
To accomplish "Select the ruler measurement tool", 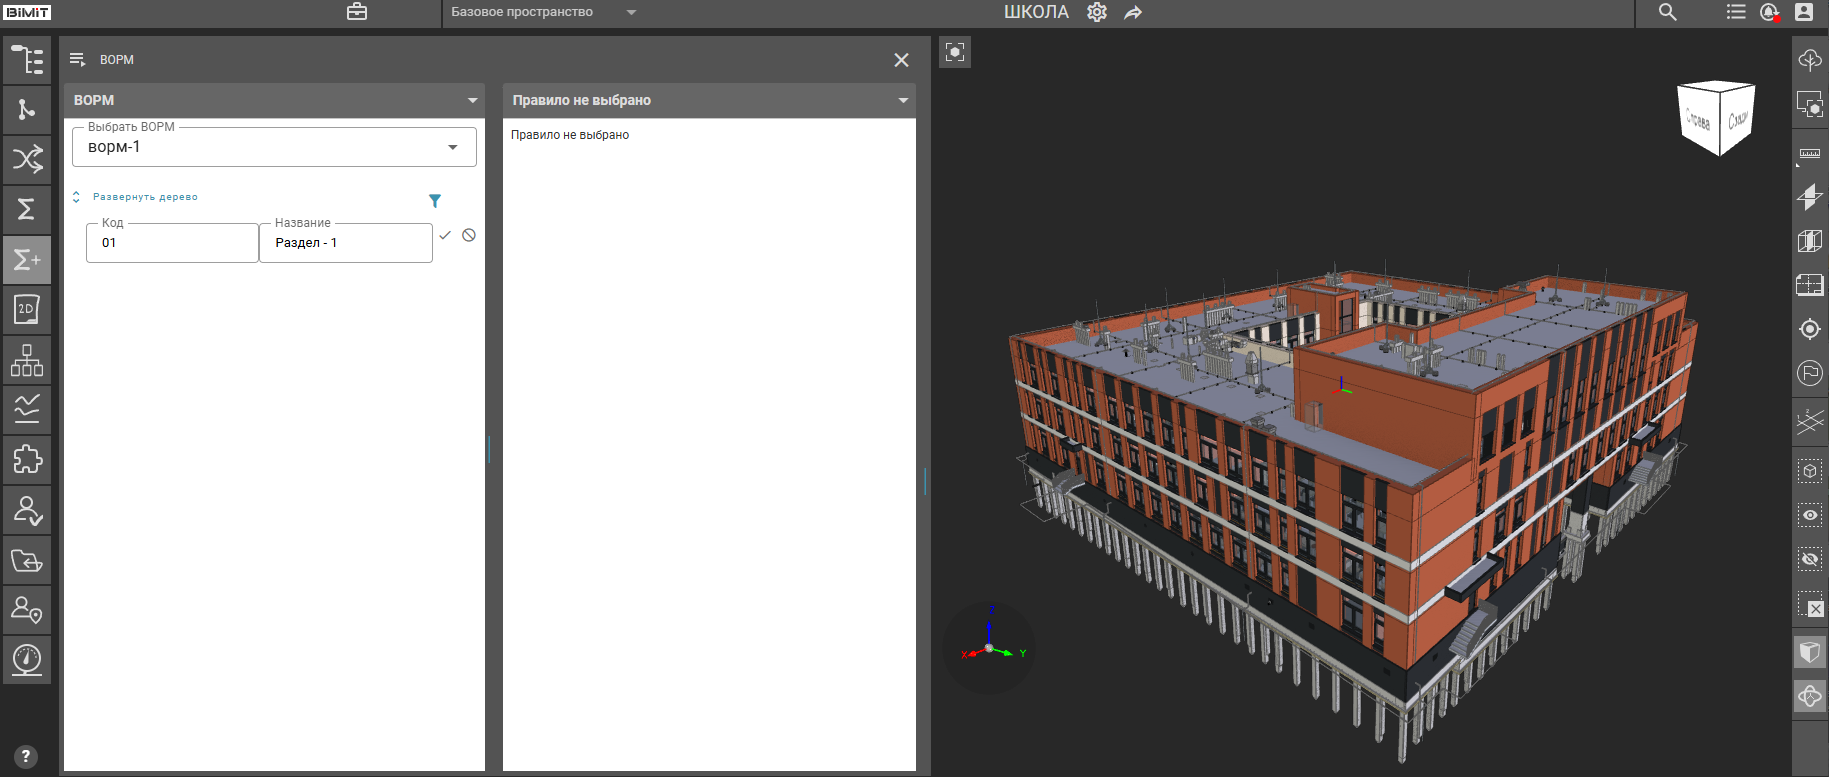I will pos(1810,153).
